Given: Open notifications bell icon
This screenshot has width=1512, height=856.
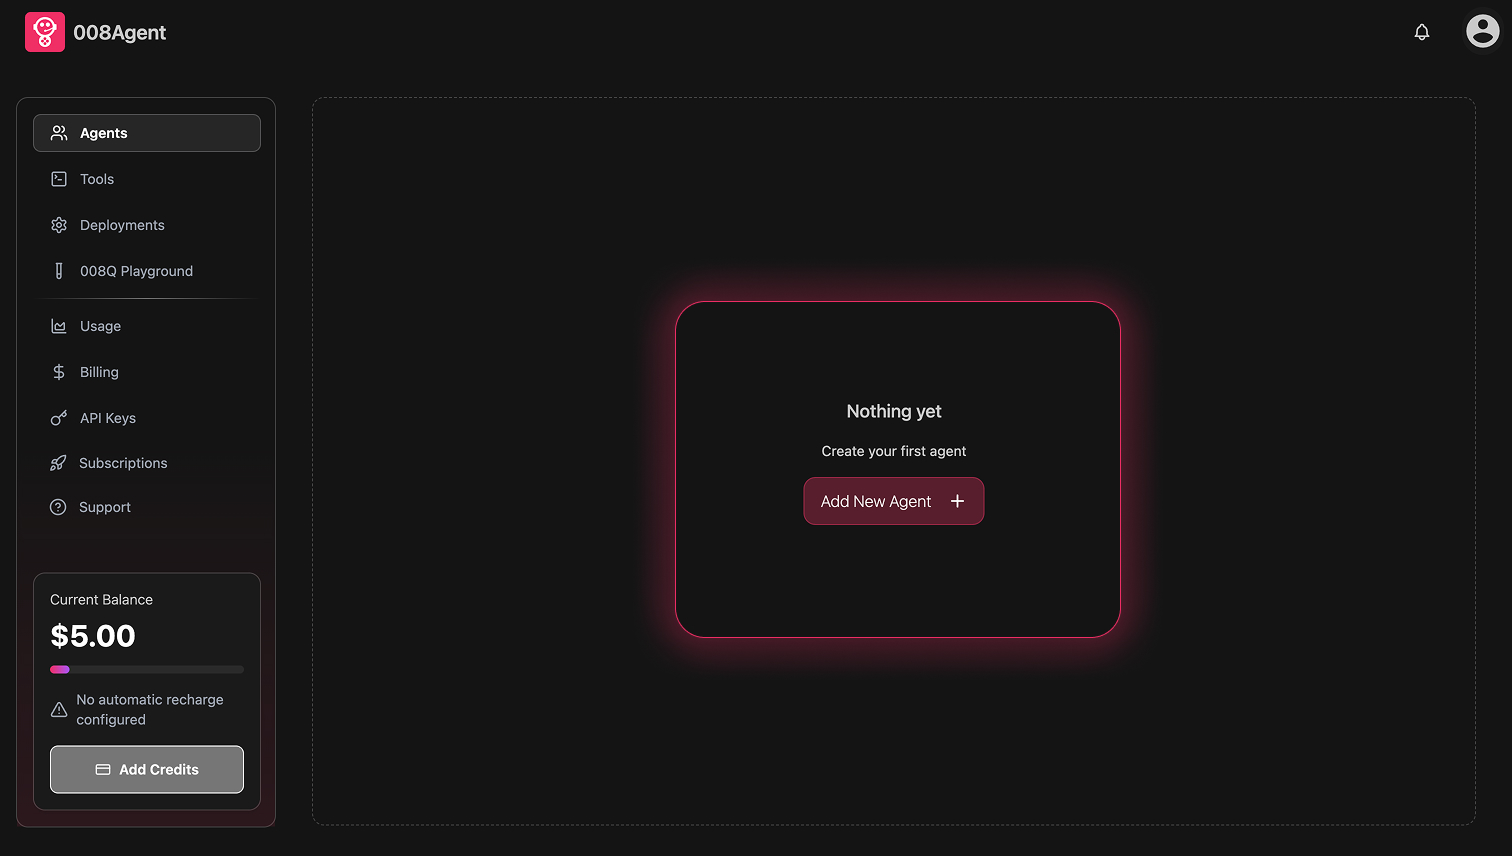Looking at the screenshot, I should (1421, 32).
